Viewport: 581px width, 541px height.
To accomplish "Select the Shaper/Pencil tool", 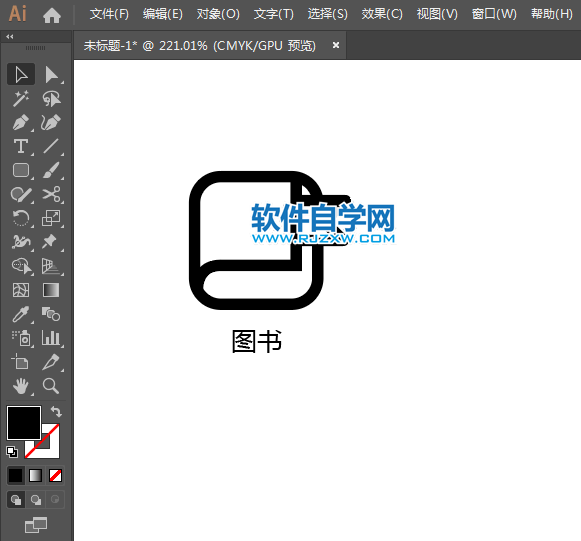I will coord(21,194).
